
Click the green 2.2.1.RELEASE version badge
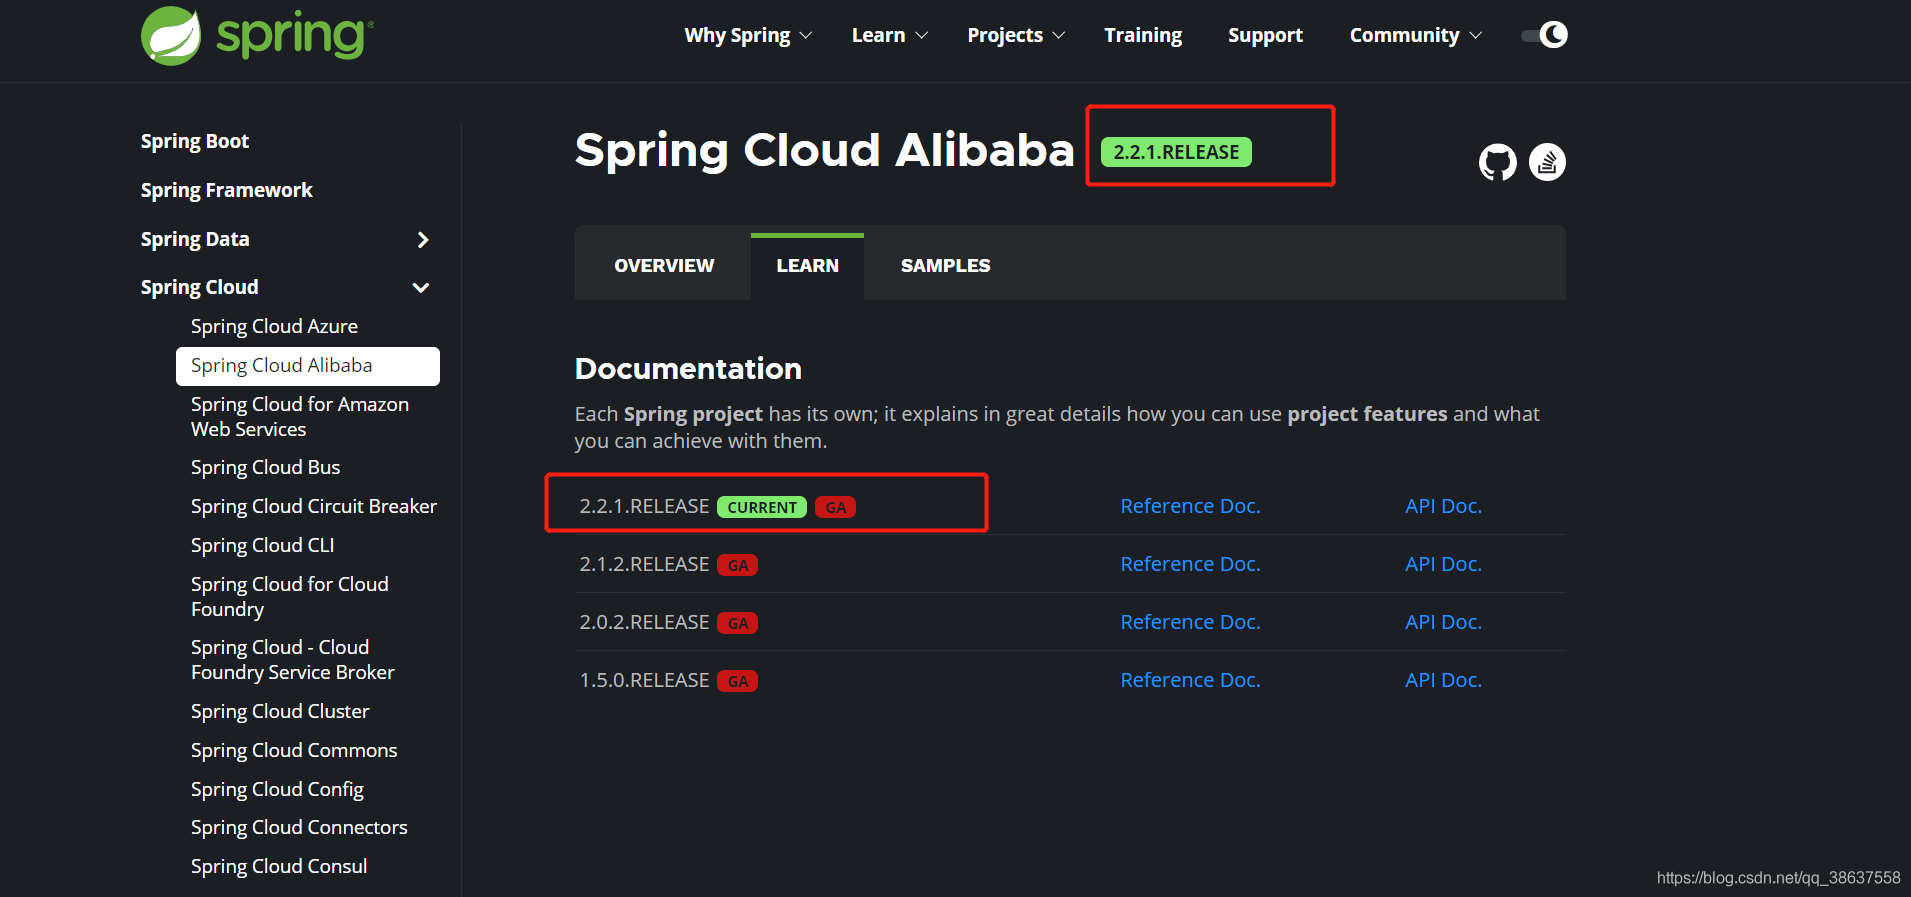point(1176,152)
